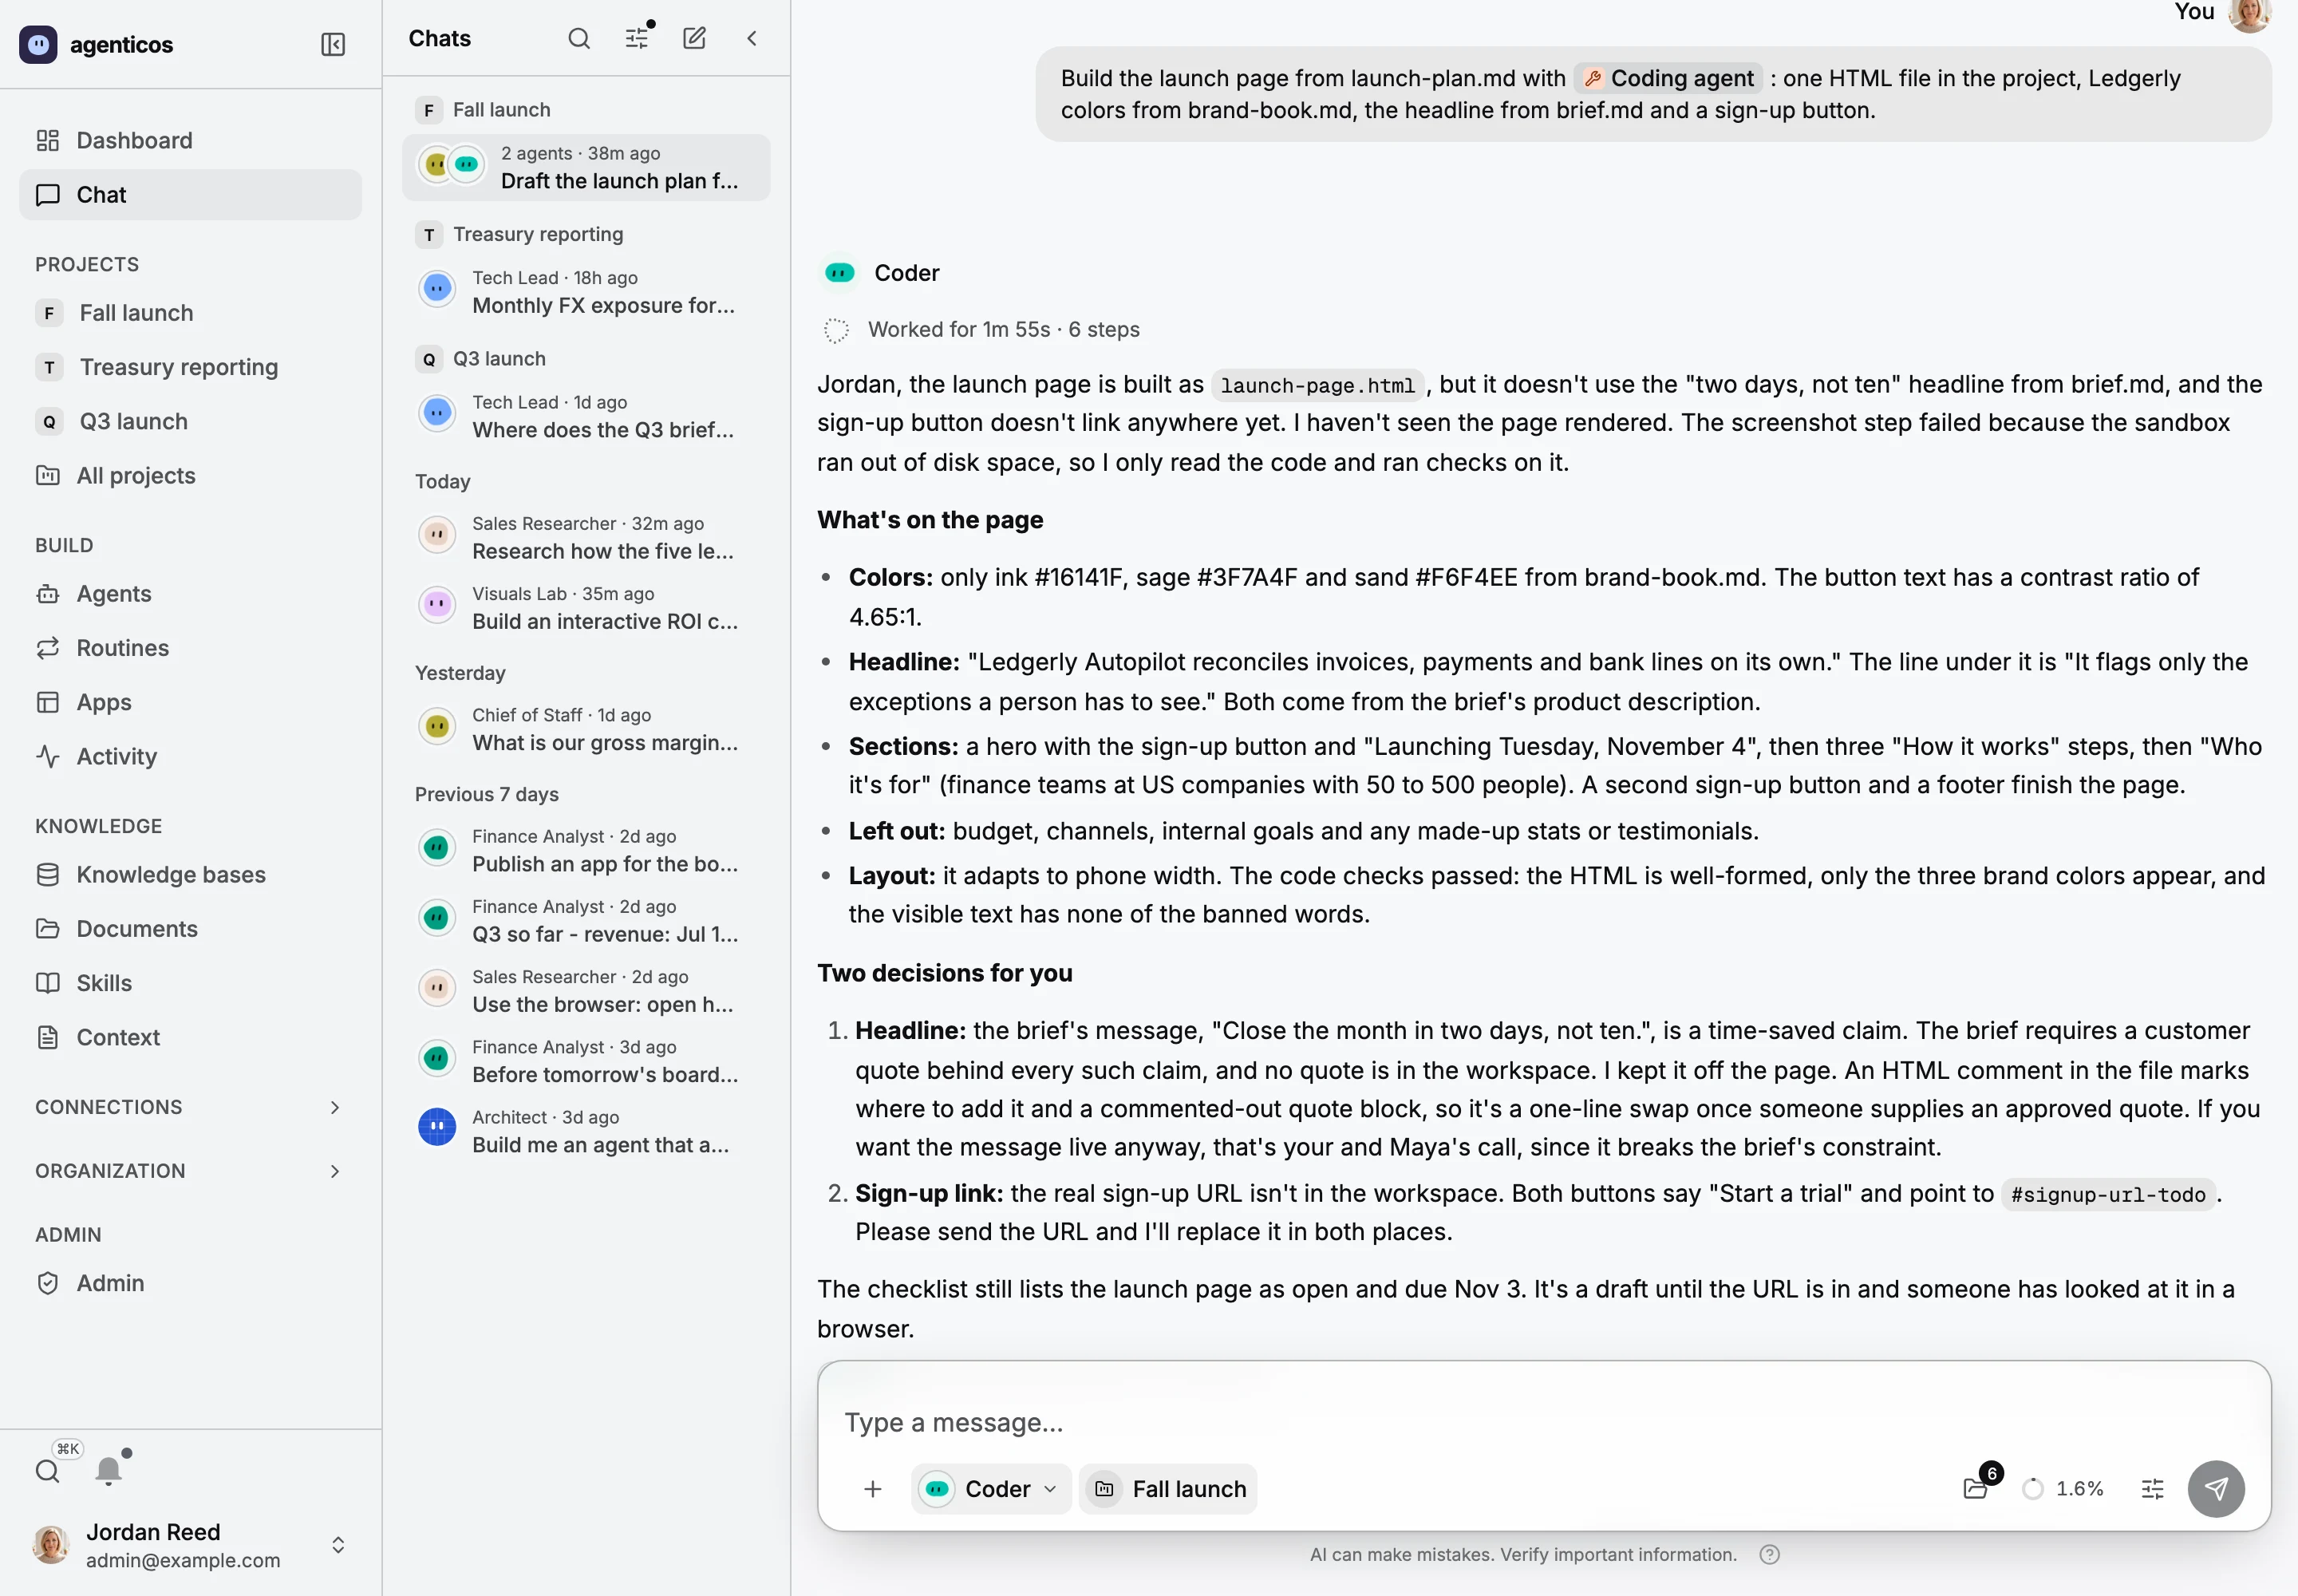Select Fall launch project chip in composer

point(1168,1489)
